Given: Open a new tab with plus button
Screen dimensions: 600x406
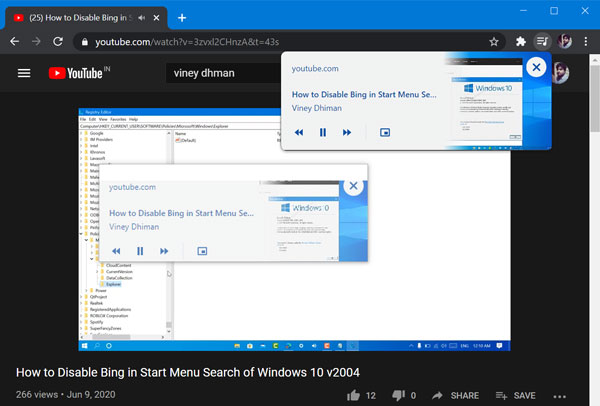Looking at the screenshot, I should [x=182, y=18].
